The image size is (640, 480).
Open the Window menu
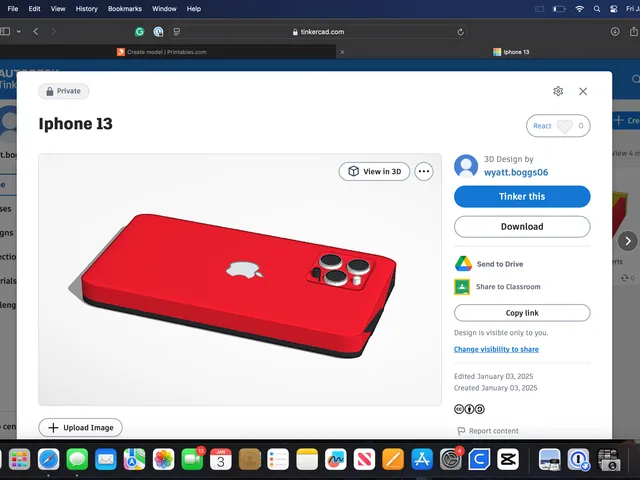tap(164, 9)
